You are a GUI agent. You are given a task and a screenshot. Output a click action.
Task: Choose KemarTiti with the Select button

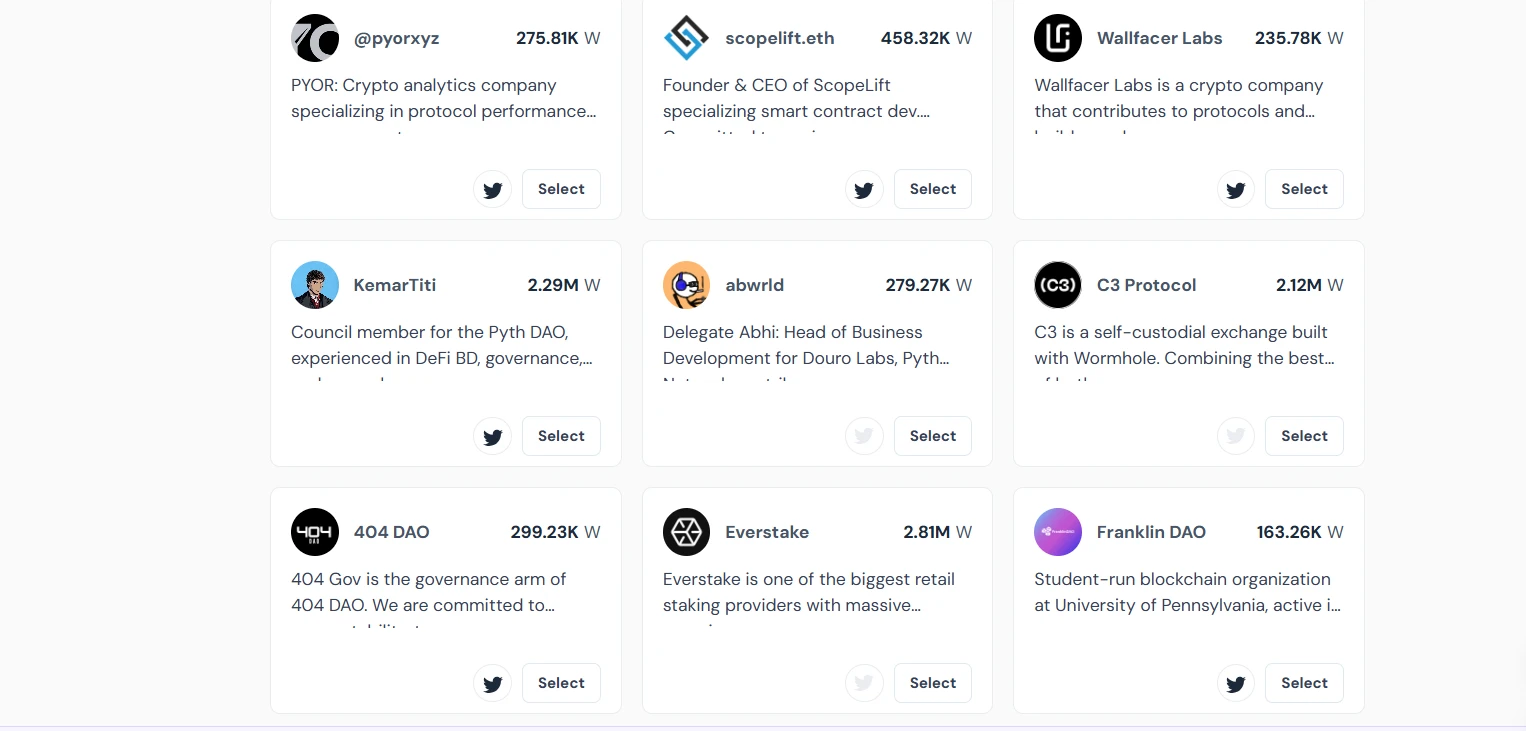561,436
